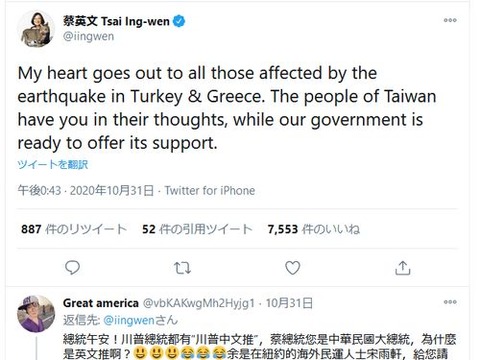Open Great america's profile avatar
Viewport: 480px width, 360px height.
[x=36, y=314]
